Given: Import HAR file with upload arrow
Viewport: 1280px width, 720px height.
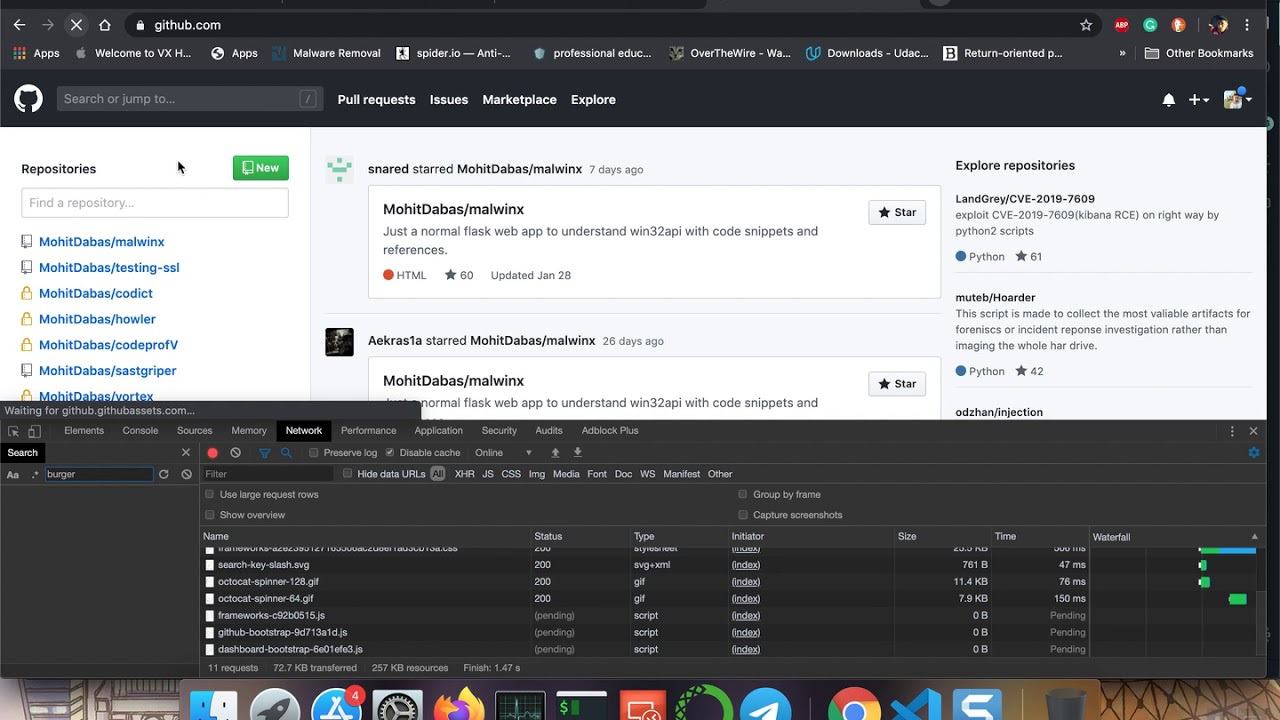Looking at the screenshot, I should (556, 453).
